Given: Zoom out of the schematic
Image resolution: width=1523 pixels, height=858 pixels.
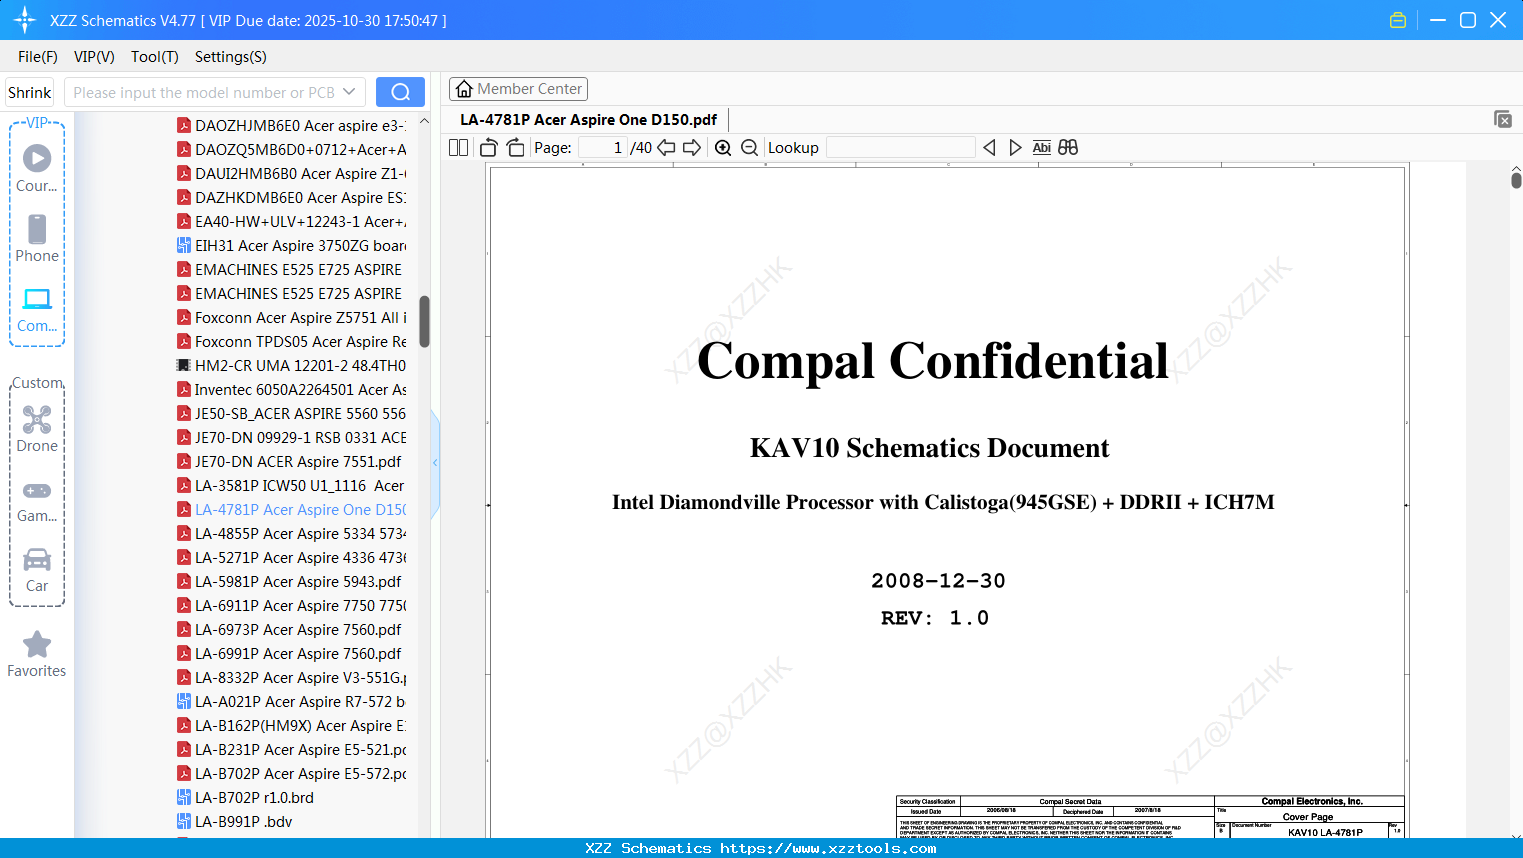Looking at the screenshot, I should click(750, 148).
